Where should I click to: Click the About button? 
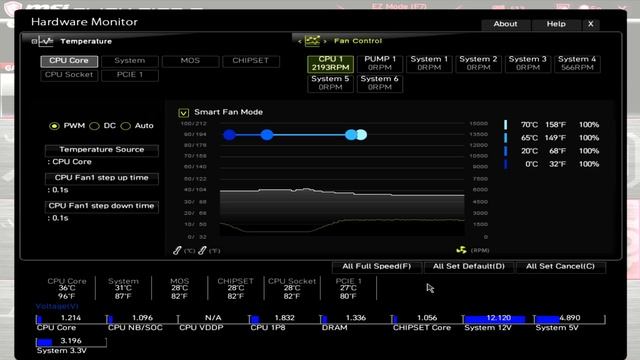(x=505, y=24)
